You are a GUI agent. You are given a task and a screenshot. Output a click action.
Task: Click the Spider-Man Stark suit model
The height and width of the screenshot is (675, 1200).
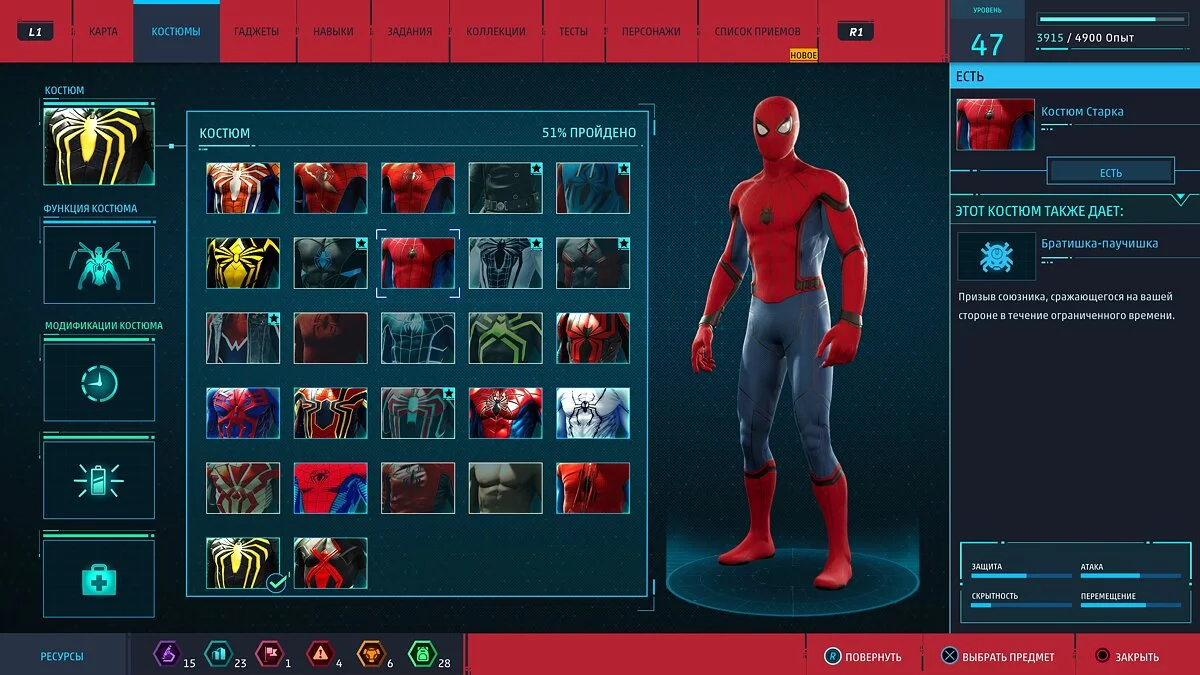click(779, 340)
